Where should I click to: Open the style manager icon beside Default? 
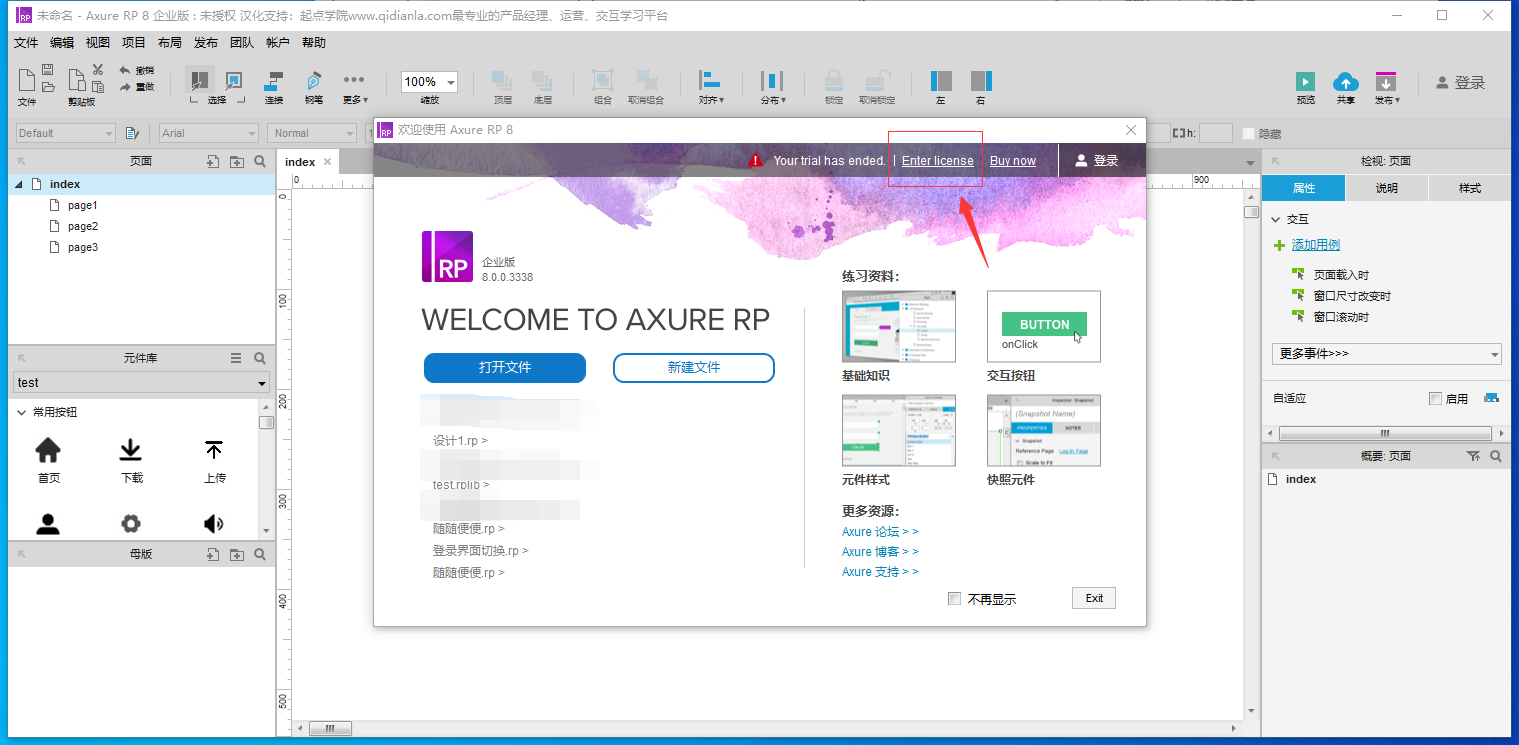point(132,133)
